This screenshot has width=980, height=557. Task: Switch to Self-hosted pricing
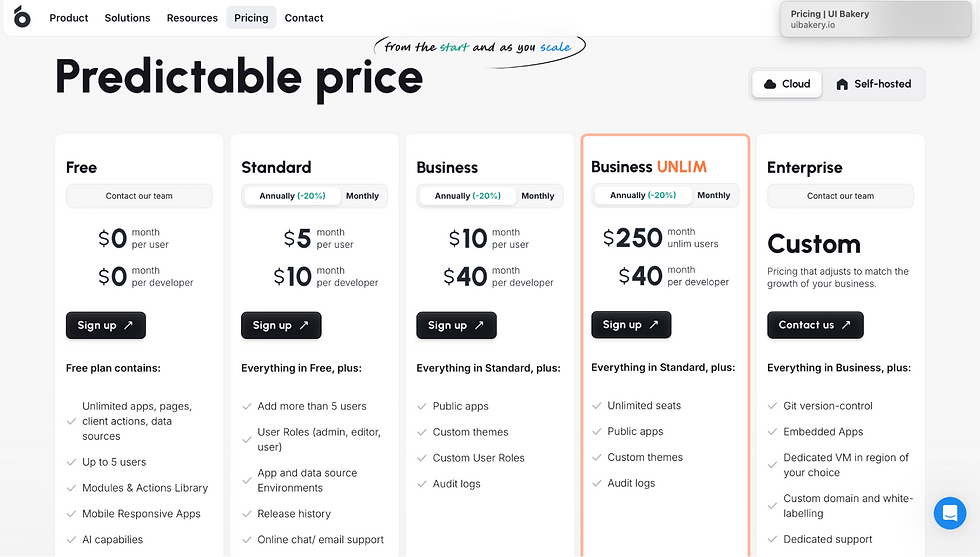(x=872, y=84)
